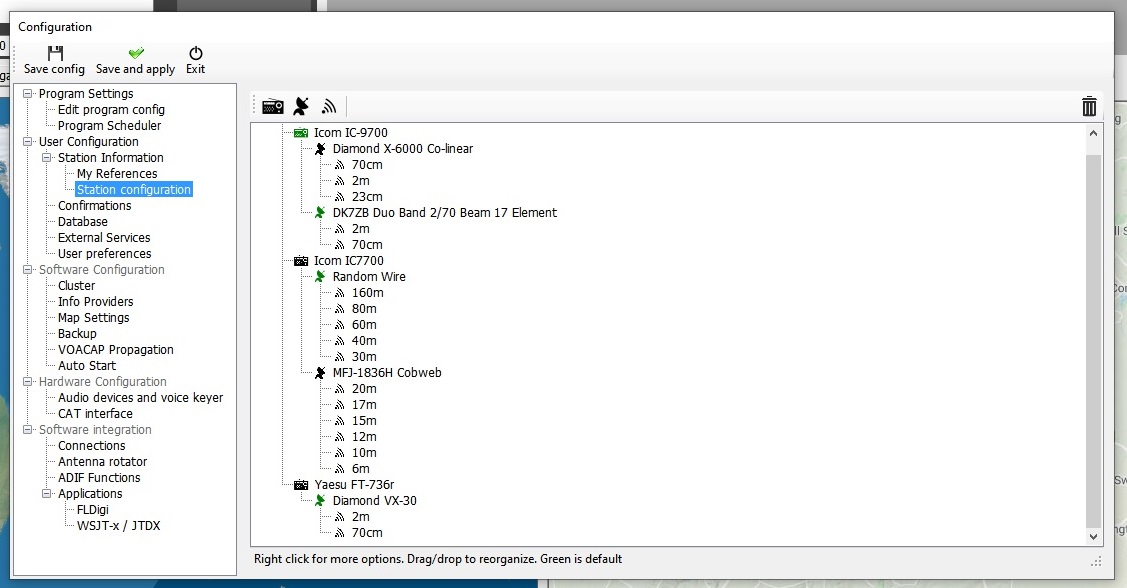Click the band icon next to 15m
1127x588 pixels.
[340, 421]
